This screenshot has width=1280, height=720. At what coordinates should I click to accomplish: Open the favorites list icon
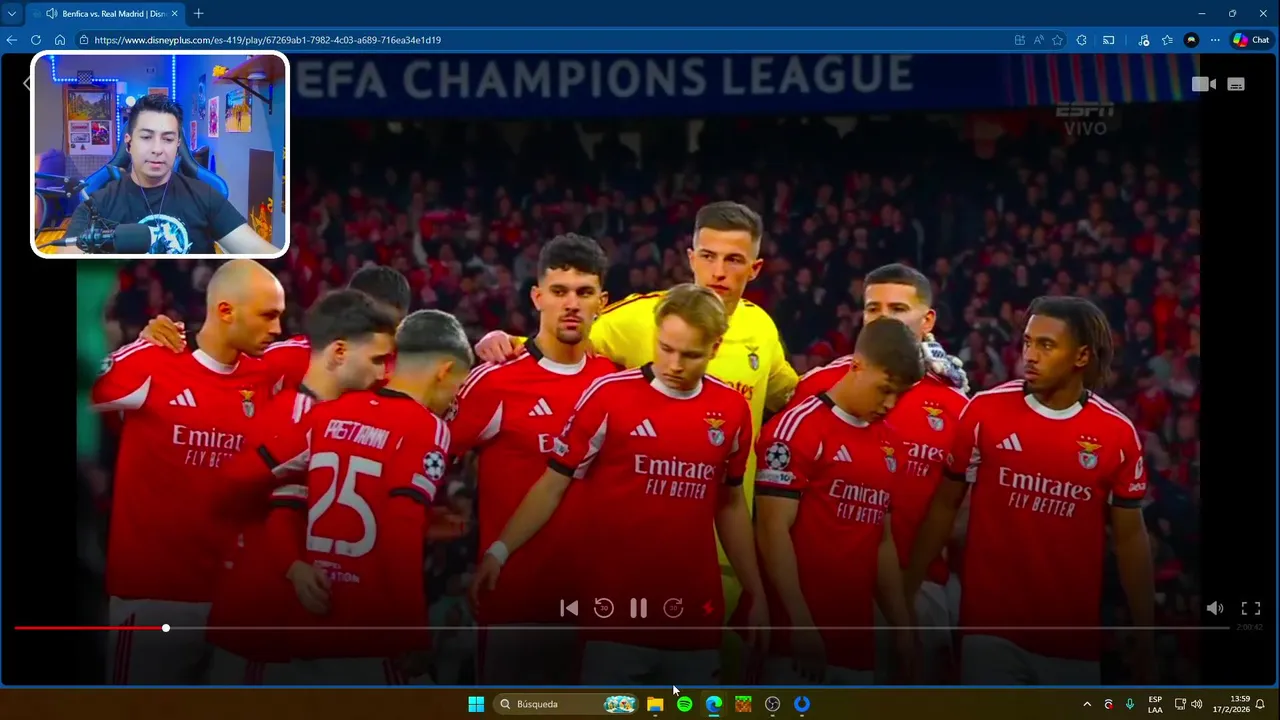coord(1167,40)
